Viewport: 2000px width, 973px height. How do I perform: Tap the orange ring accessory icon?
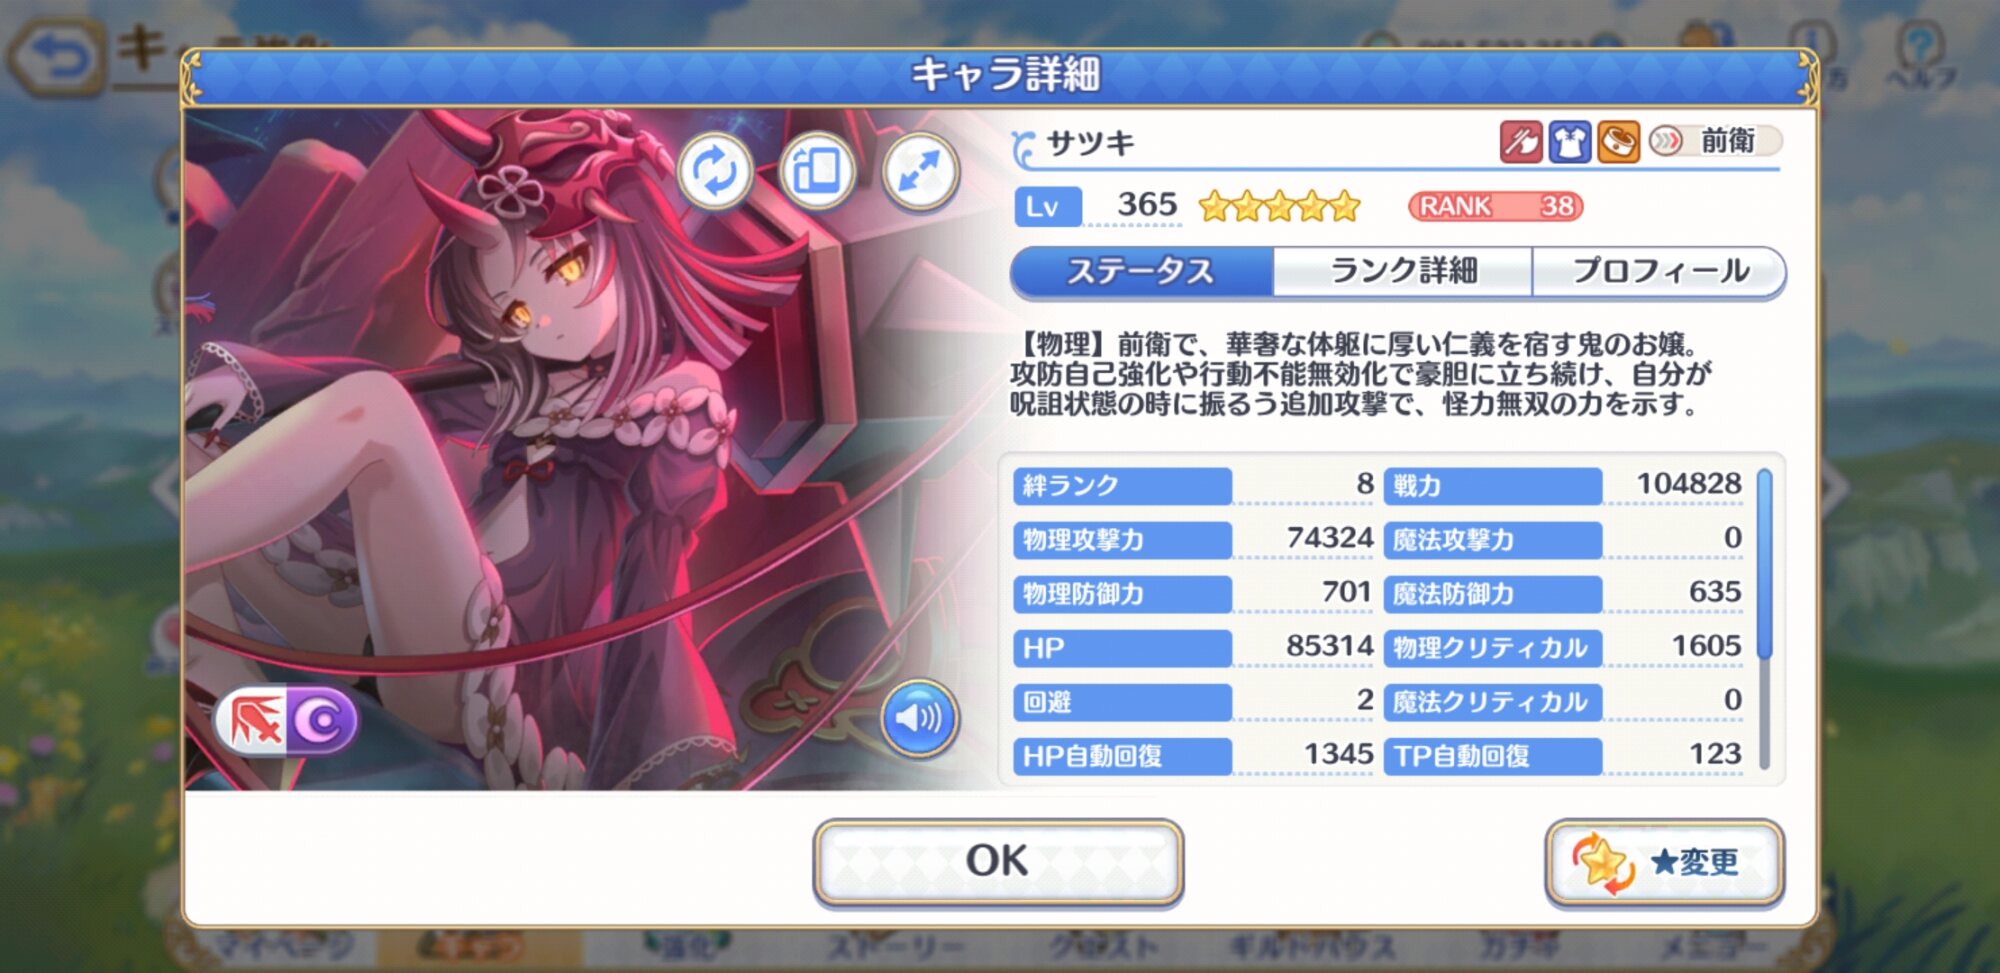click(1618, 142)
